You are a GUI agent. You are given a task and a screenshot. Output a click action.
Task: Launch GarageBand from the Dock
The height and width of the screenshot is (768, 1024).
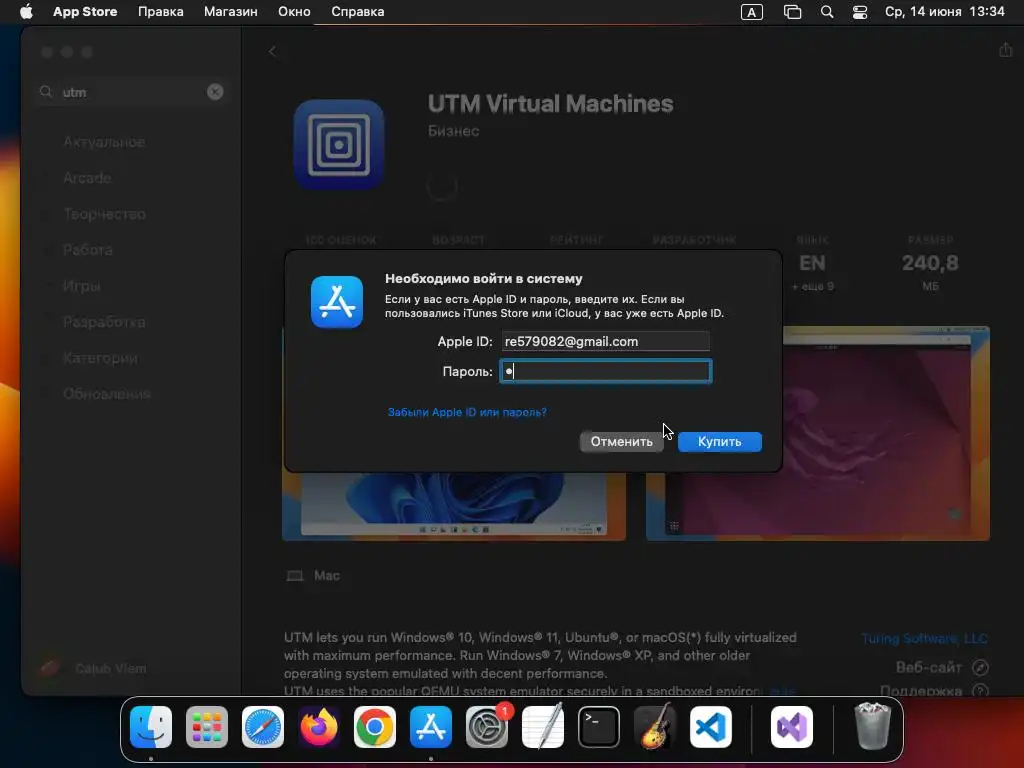pyautogui.click(x=655, y=727)
